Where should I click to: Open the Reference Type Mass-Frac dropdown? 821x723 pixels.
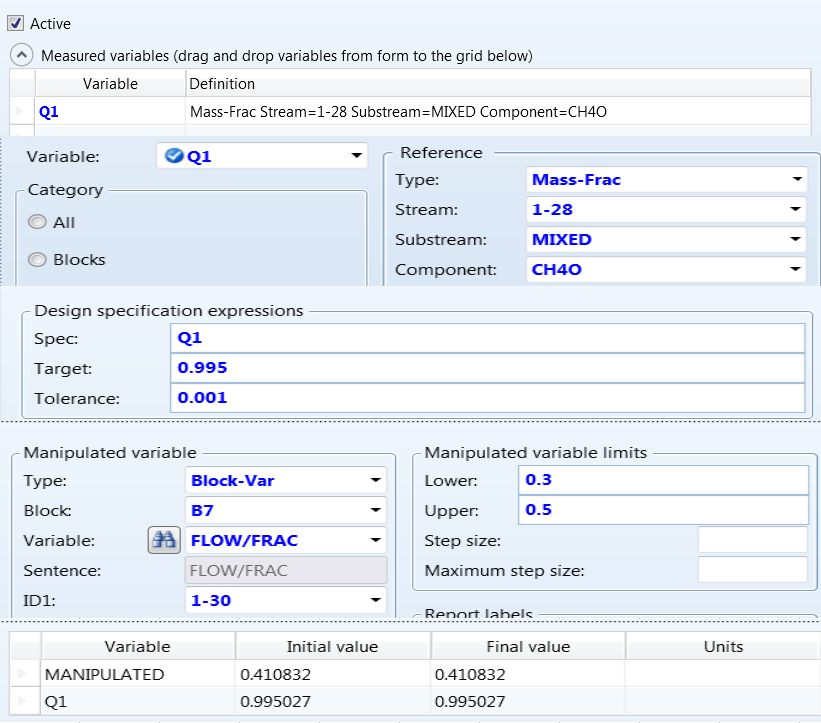tap(797, 180)
